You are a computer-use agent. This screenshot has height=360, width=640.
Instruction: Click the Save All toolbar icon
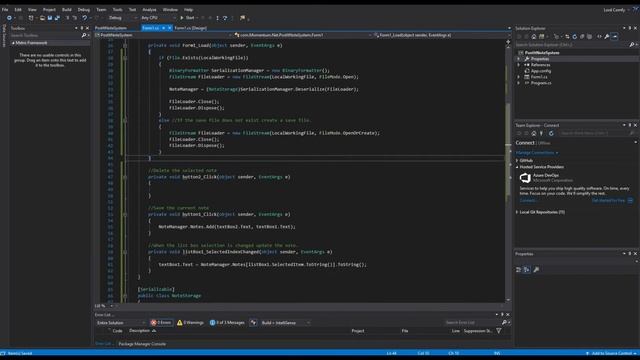pos(57,18)
